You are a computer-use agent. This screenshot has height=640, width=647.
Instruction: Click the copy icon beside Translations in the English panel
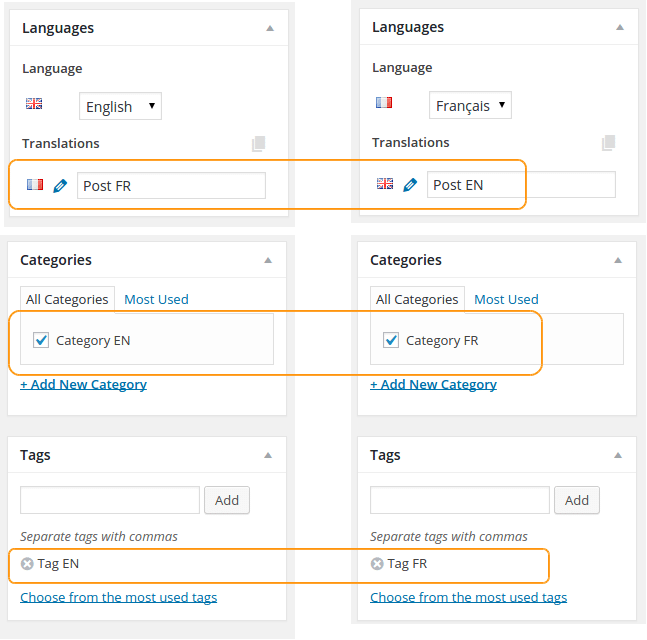(x=259, y=144)
